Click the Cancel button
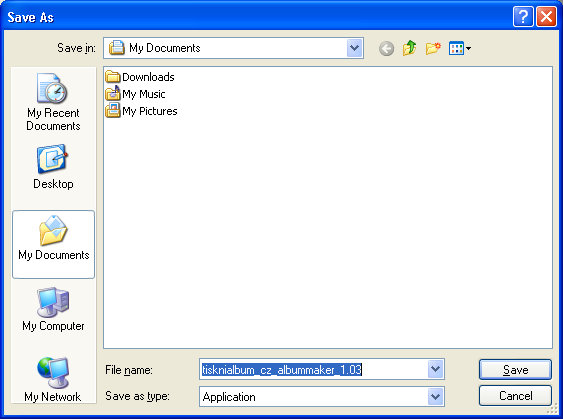The width and height of the screenshot is (563, 419). pyautogui.click(x=515, y=396)
